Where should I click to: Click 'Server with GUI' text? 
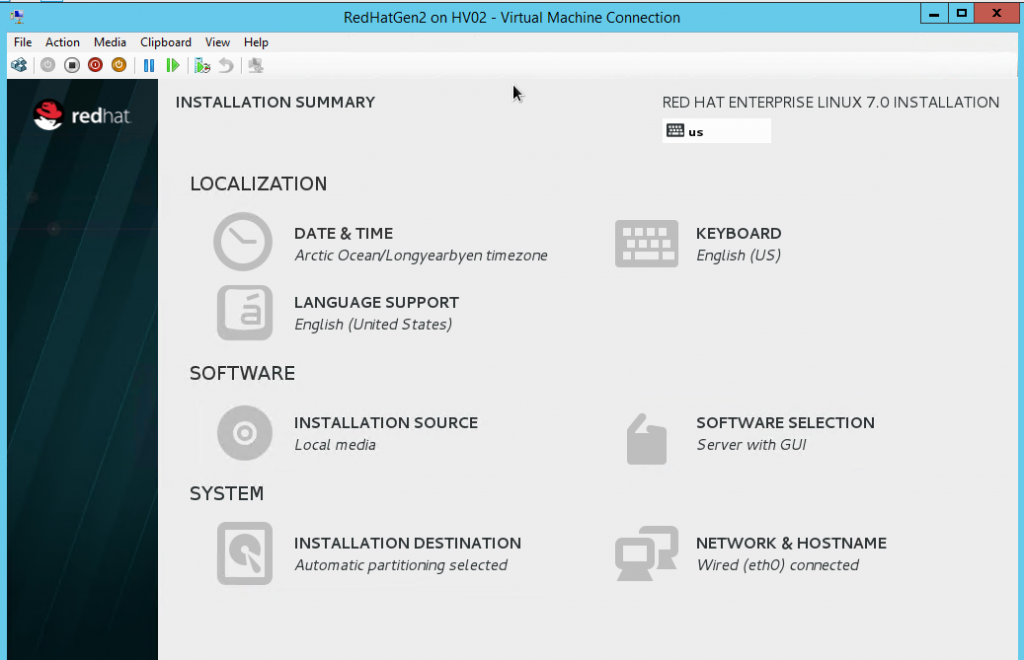pos(751,445)
